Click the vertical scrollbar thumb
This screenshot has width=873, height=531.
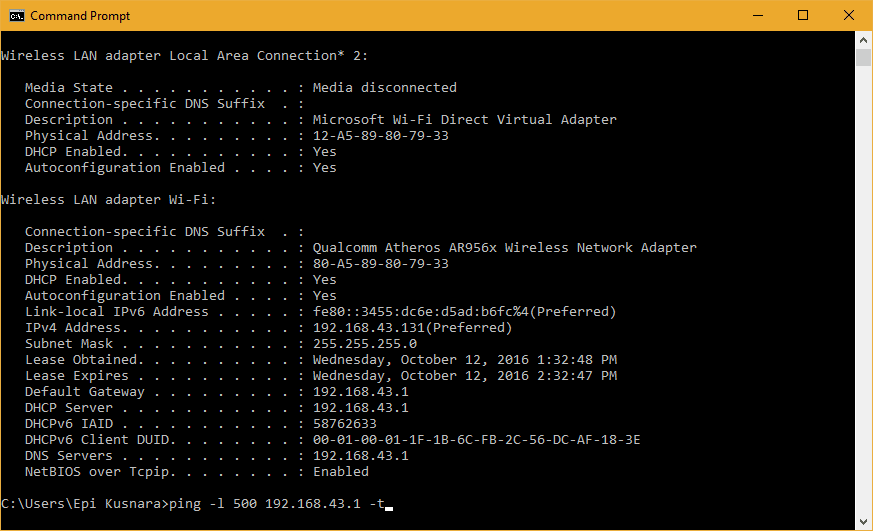click(x=864, y=57)
